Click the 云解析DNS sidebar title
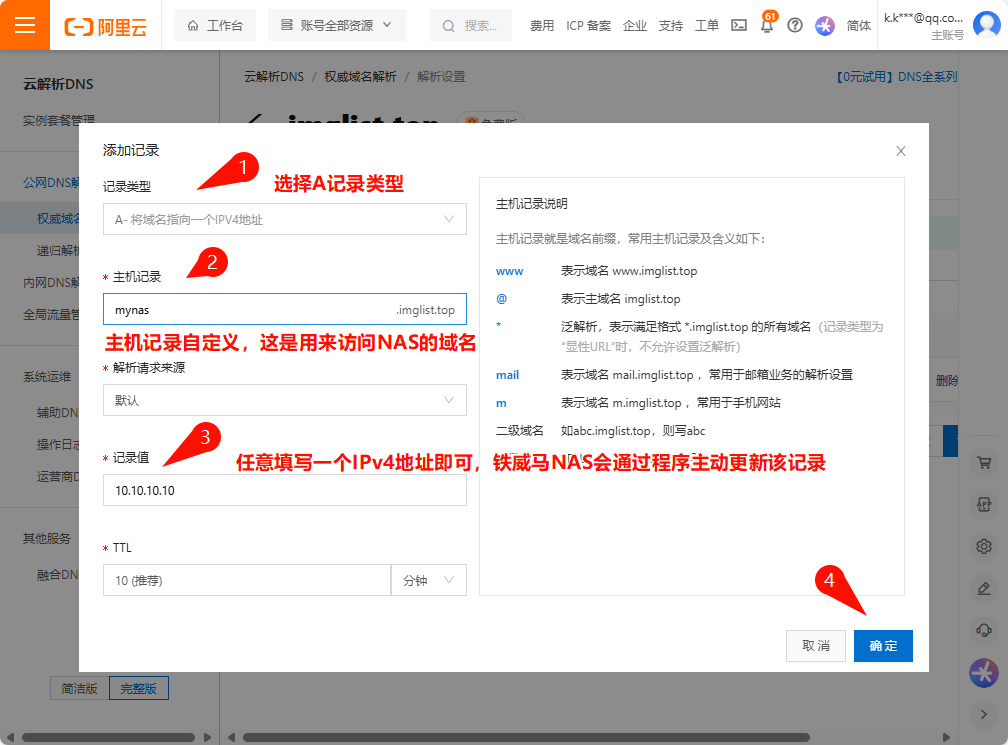Screen dimensions: 1008x745 58,84
